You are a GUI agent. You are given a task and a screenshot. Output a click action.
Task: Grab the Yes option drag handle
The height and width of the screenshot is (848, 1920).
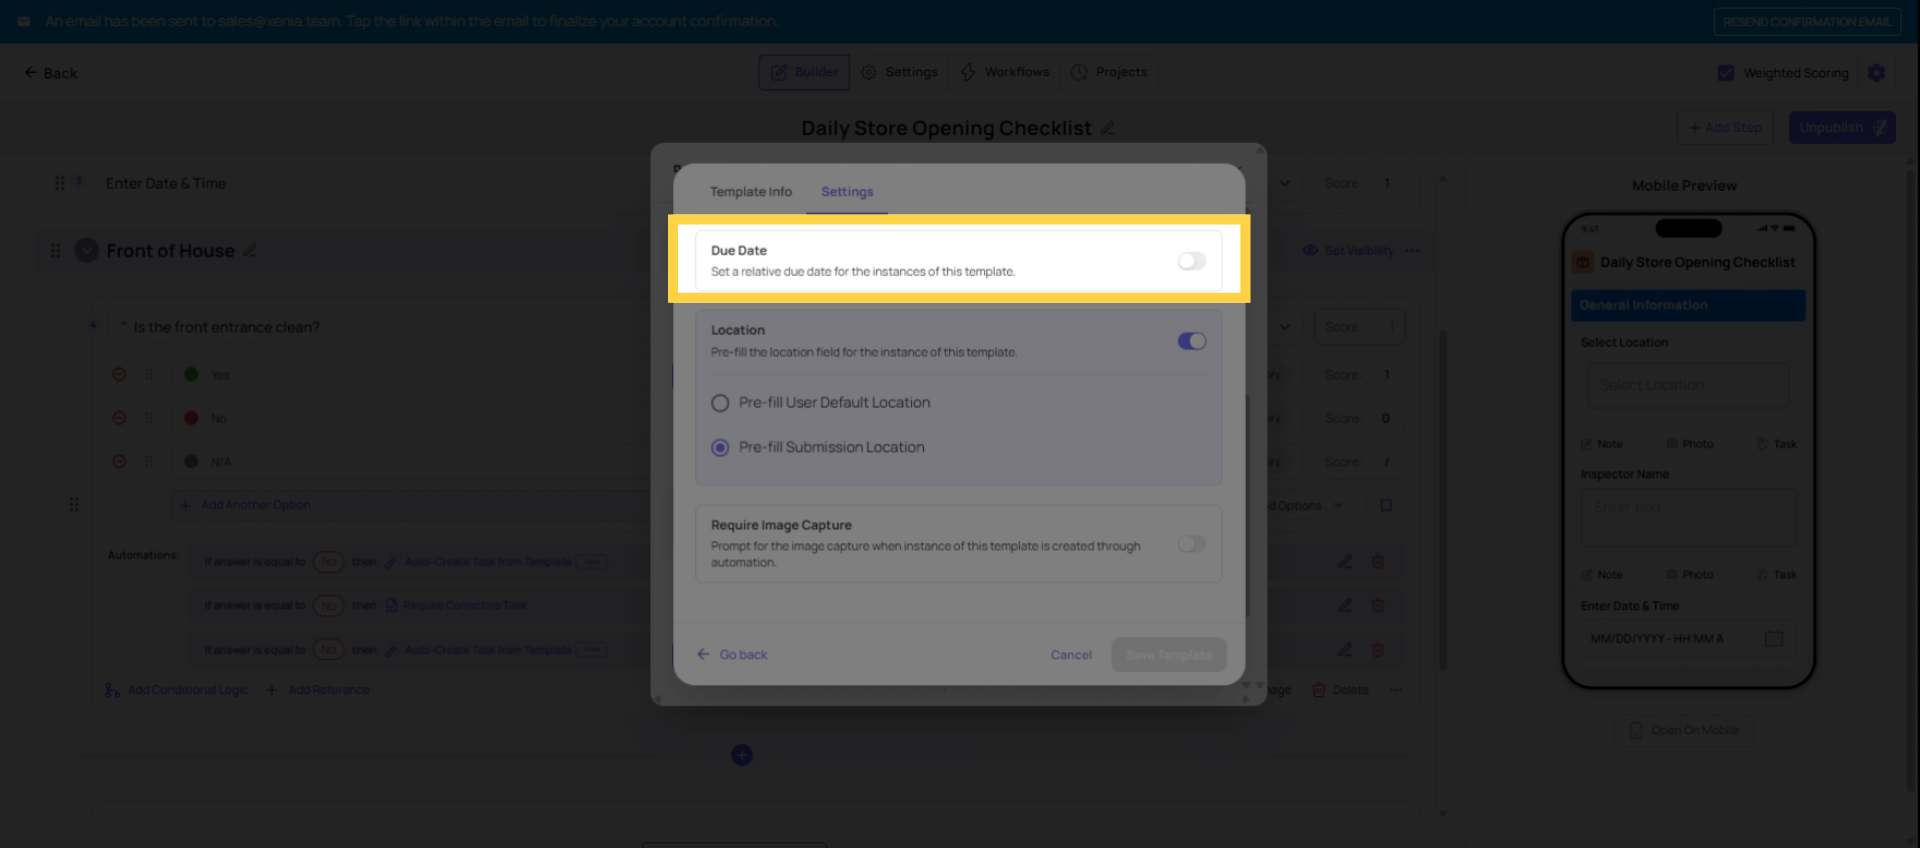coord(148,375)
